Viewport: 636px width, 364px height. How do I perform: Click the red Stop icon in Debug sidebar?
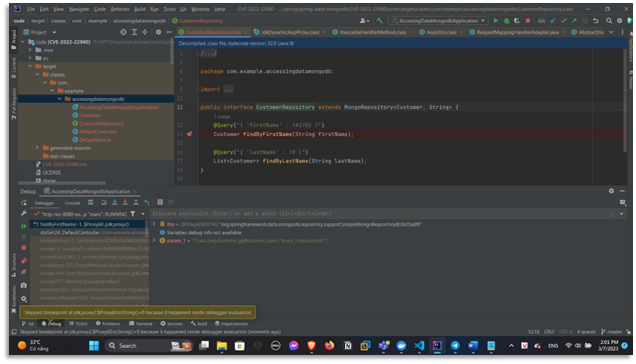coord(24,248)
